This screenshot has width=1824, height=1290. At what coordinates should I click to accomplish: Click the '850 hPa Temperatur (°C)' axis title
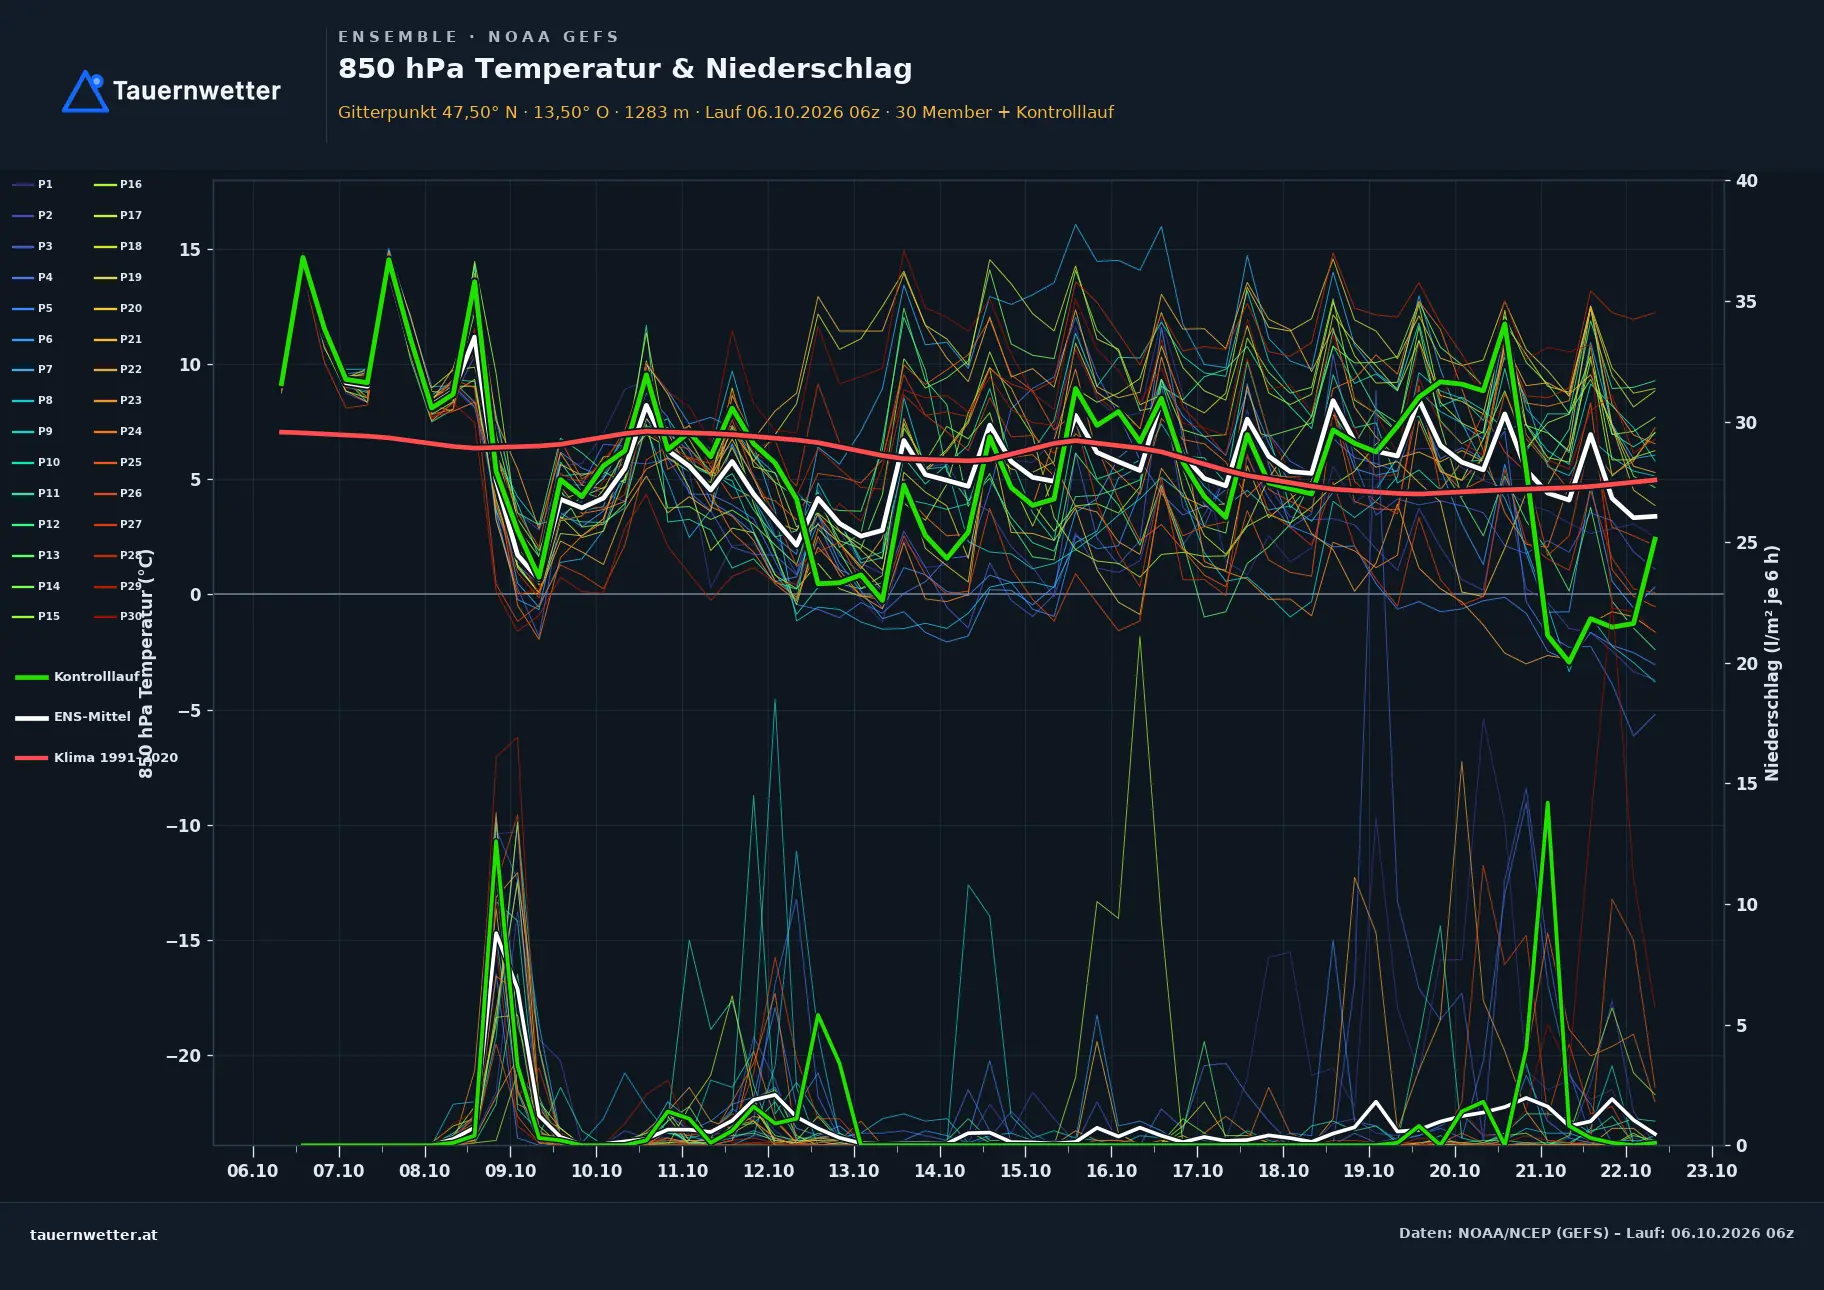[146, 663]
